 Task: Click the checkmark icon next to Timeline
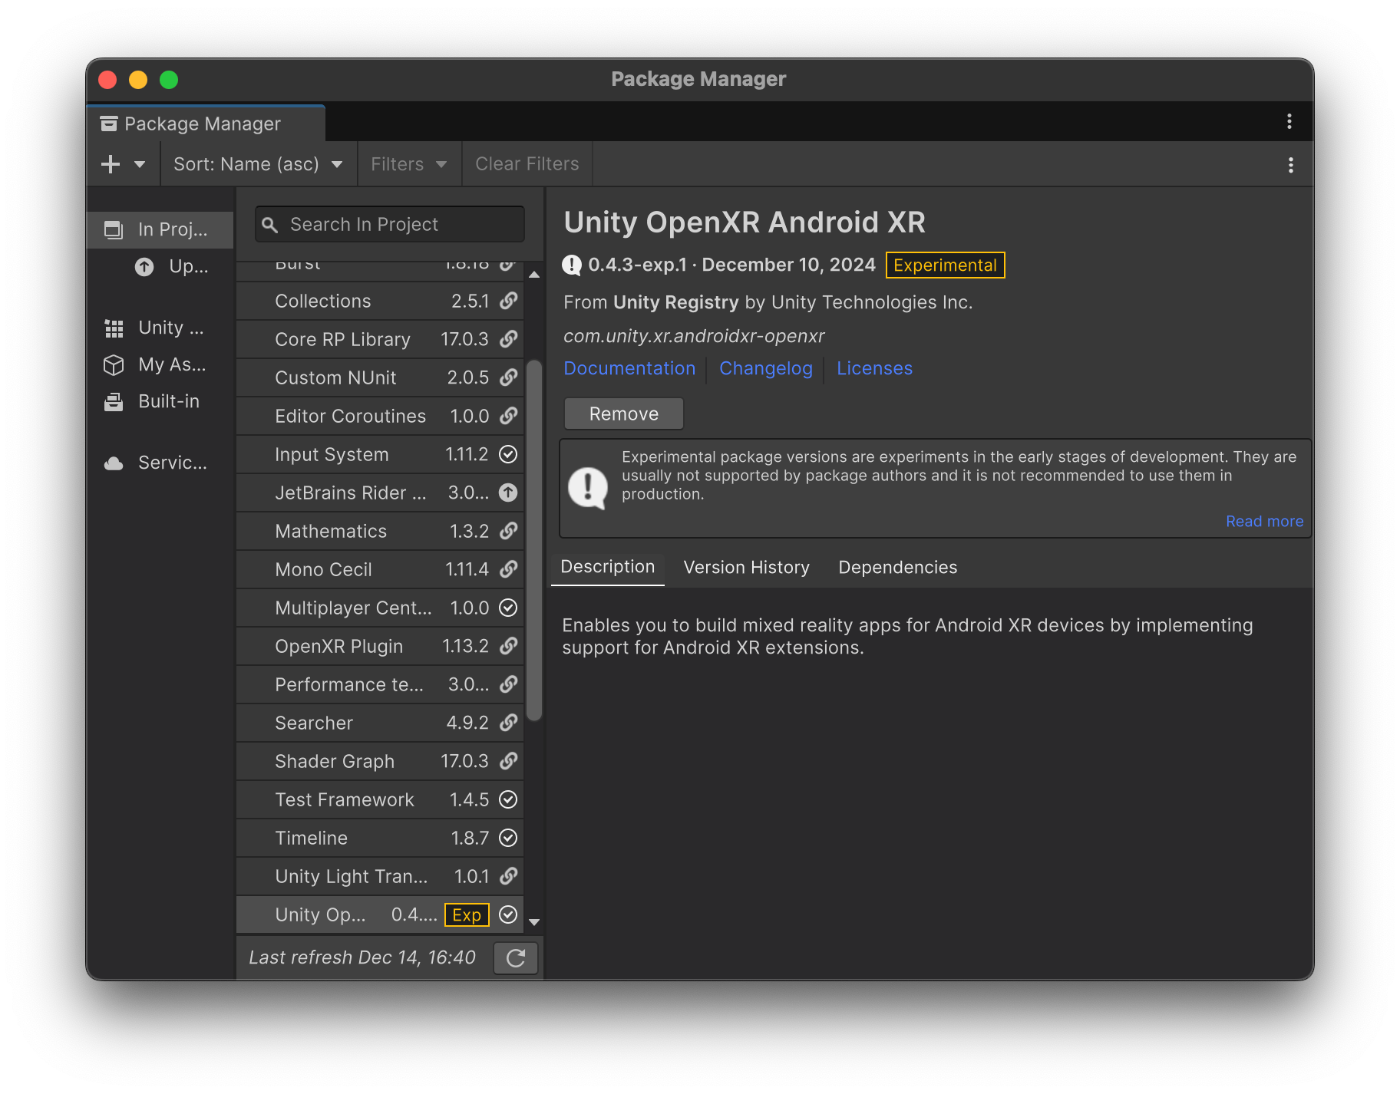click(508, 838)
